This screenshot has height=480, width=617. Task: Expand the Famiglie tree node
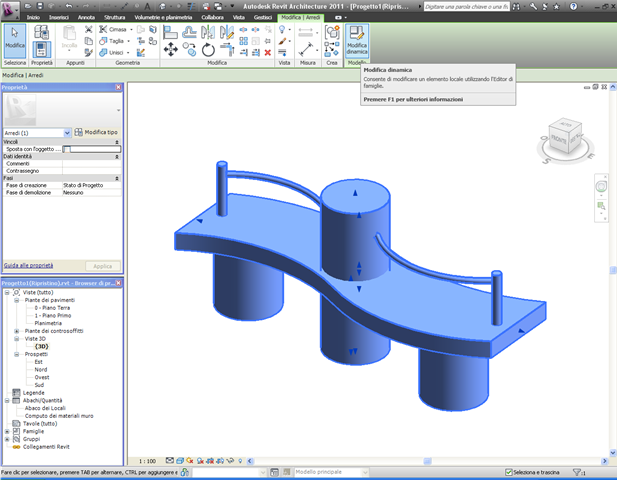coord(7,431)
